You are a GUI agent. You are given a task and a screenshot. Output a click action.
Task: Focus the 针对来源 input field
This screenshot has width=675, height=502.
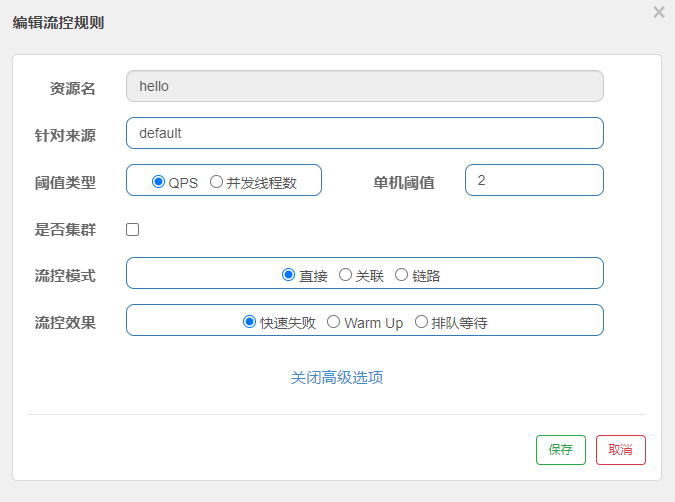[x=364, y=133]
